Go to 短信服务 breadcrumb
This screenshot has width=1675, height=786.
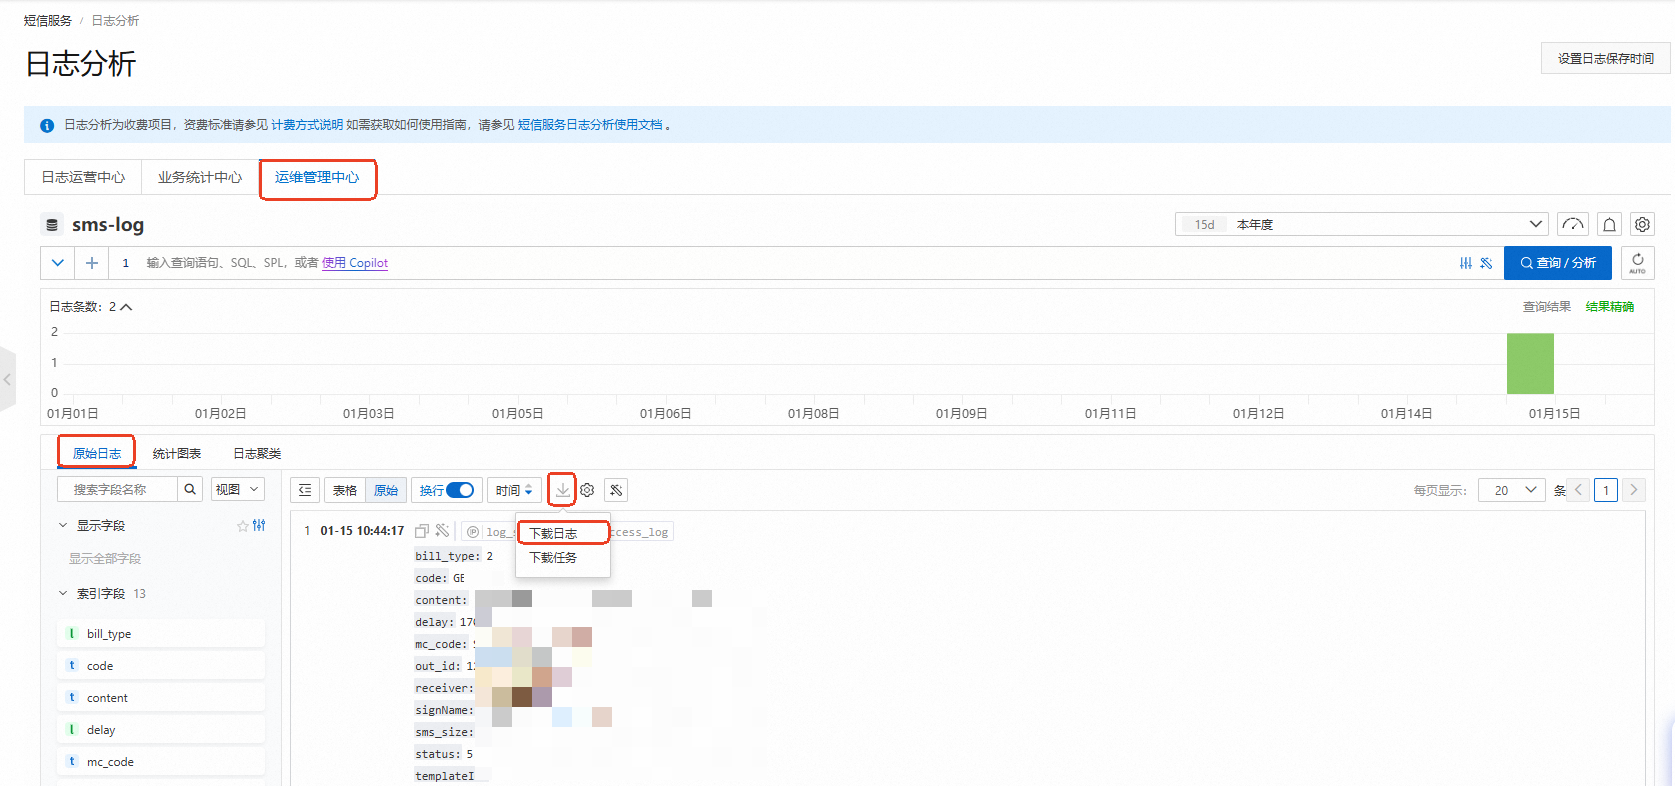[x=47, y=20]
